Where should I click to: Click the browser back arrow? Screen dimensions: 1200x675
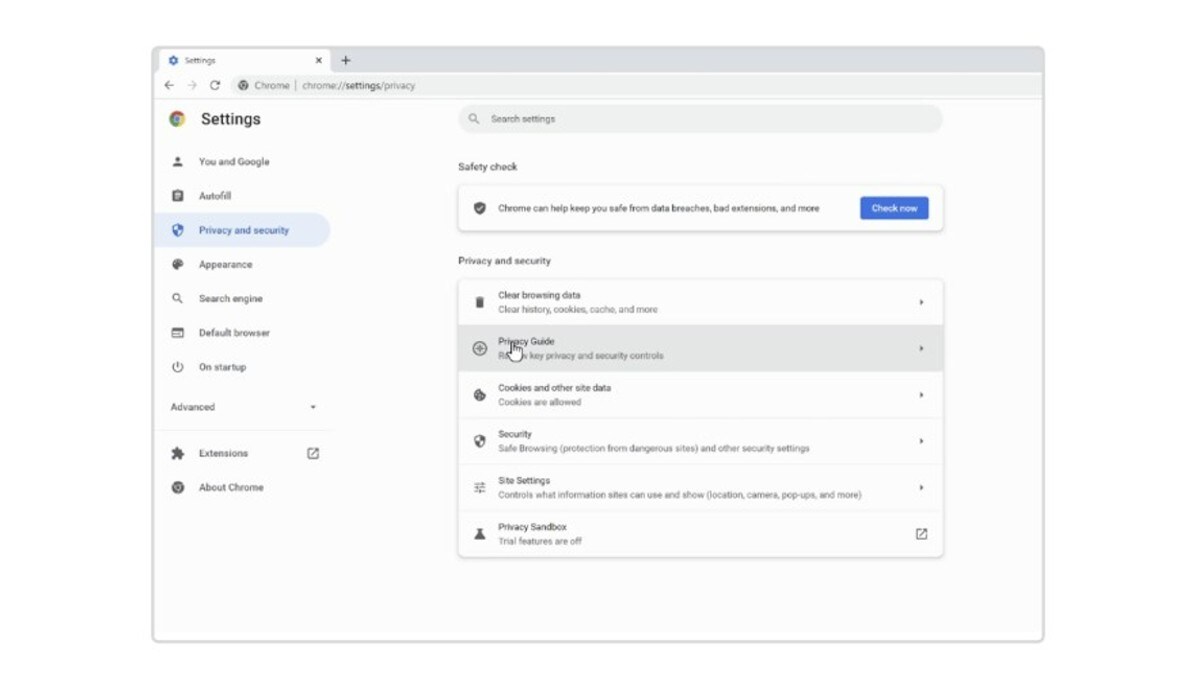point(169,86)
